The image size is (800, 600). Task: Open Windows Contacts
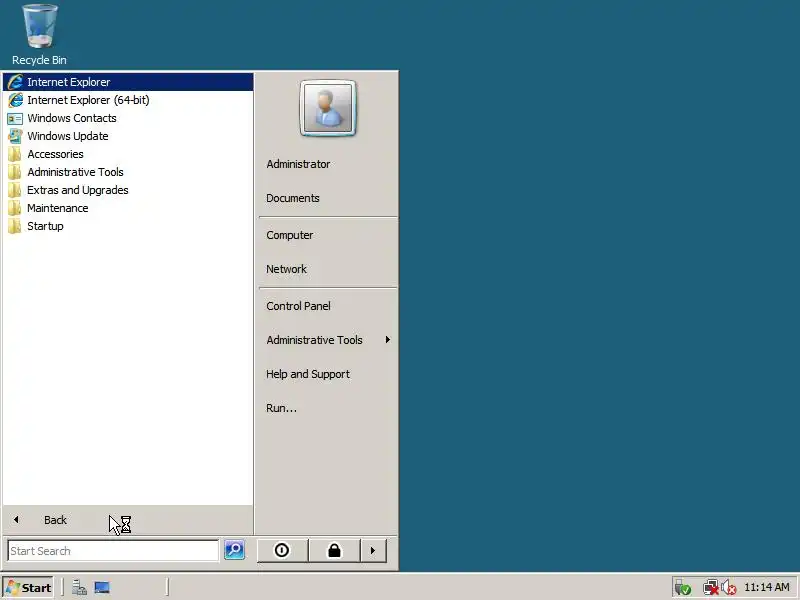pos(128,118)
